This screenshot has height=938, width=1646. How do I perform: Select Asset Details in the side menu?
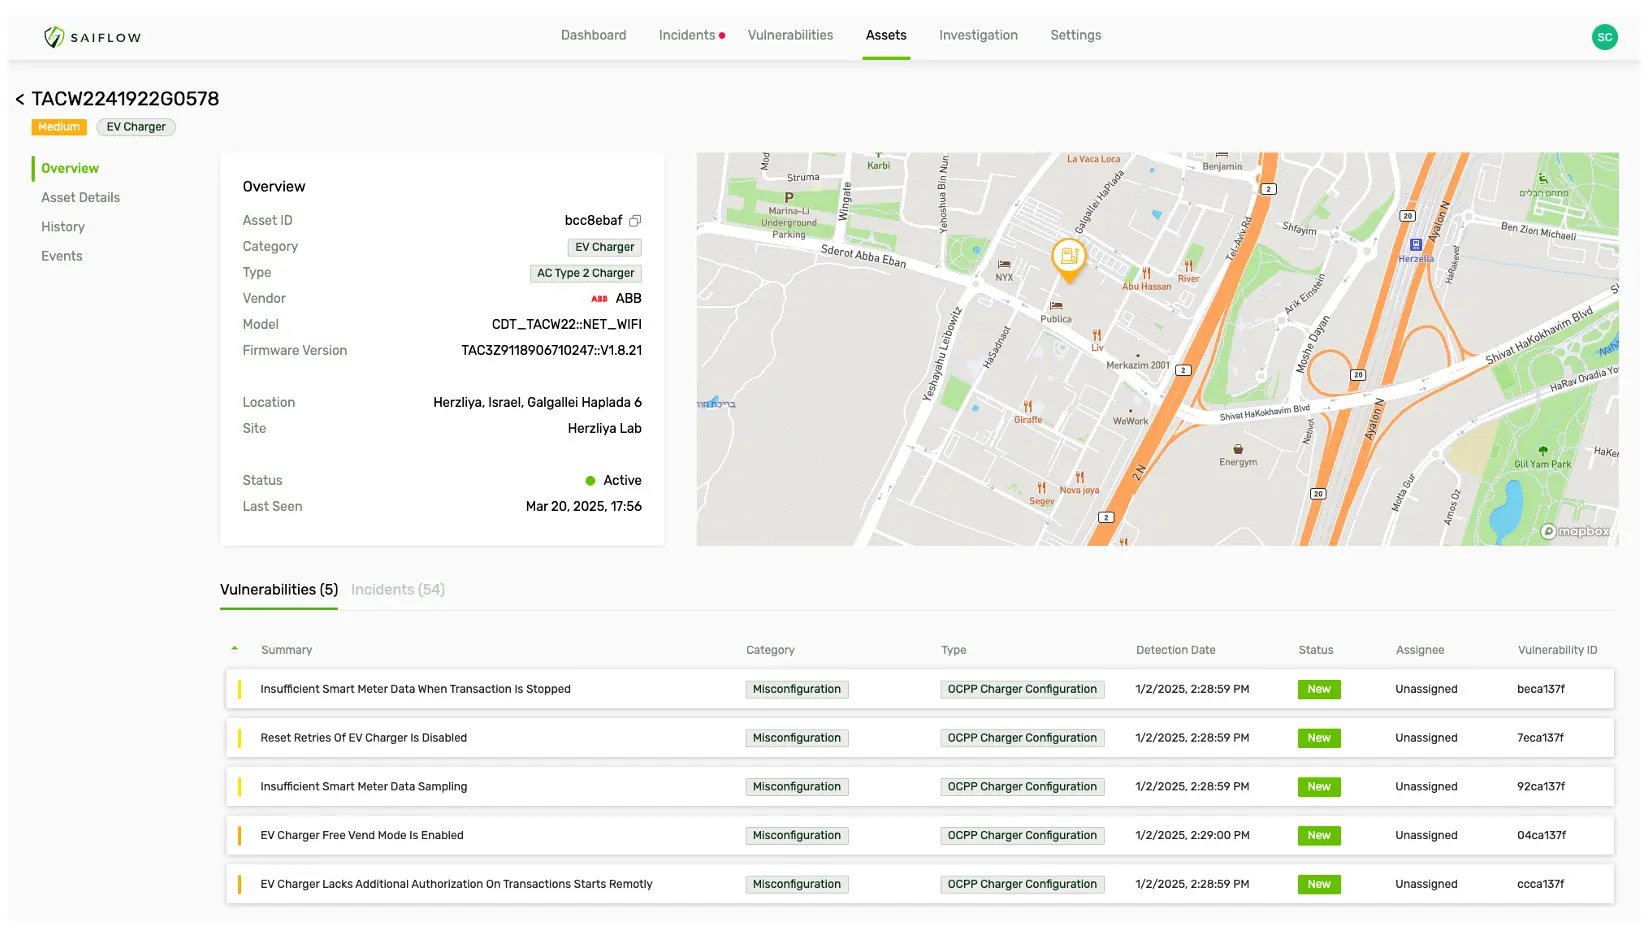pyautogui.click(x=80, y=198)
